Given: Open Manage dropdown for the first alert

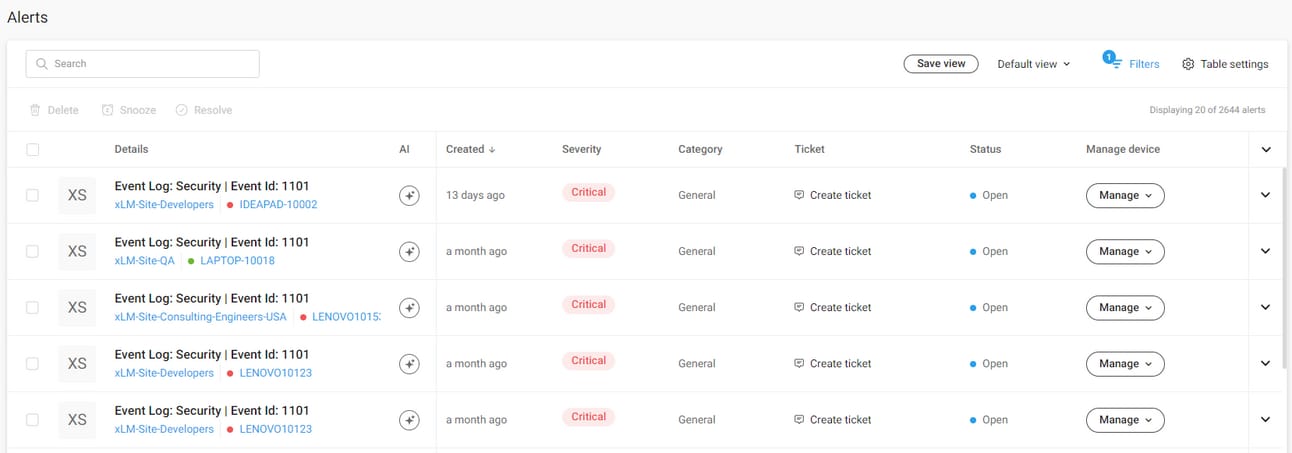Looking at the screenshot, I should coord(1125,195).
